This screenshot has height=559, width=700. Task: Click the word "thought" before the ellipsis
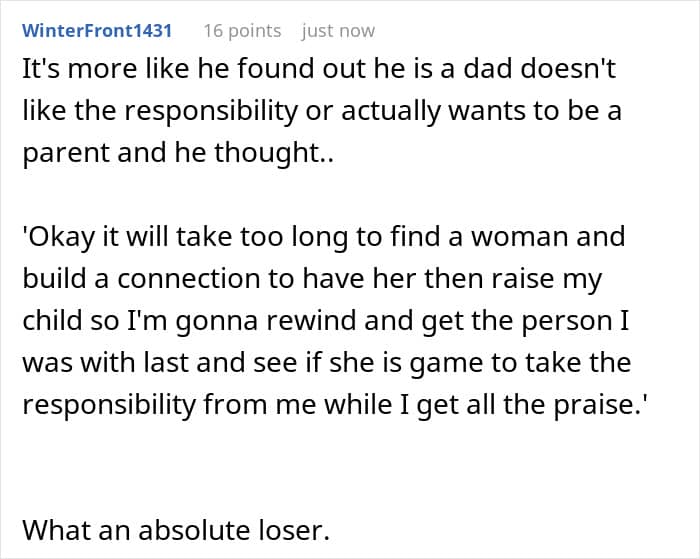(266, 153)
